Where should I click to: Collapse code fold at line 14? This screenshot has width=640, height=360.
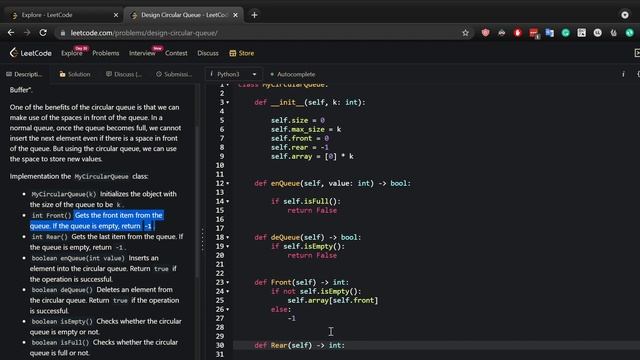click(228, 201)
